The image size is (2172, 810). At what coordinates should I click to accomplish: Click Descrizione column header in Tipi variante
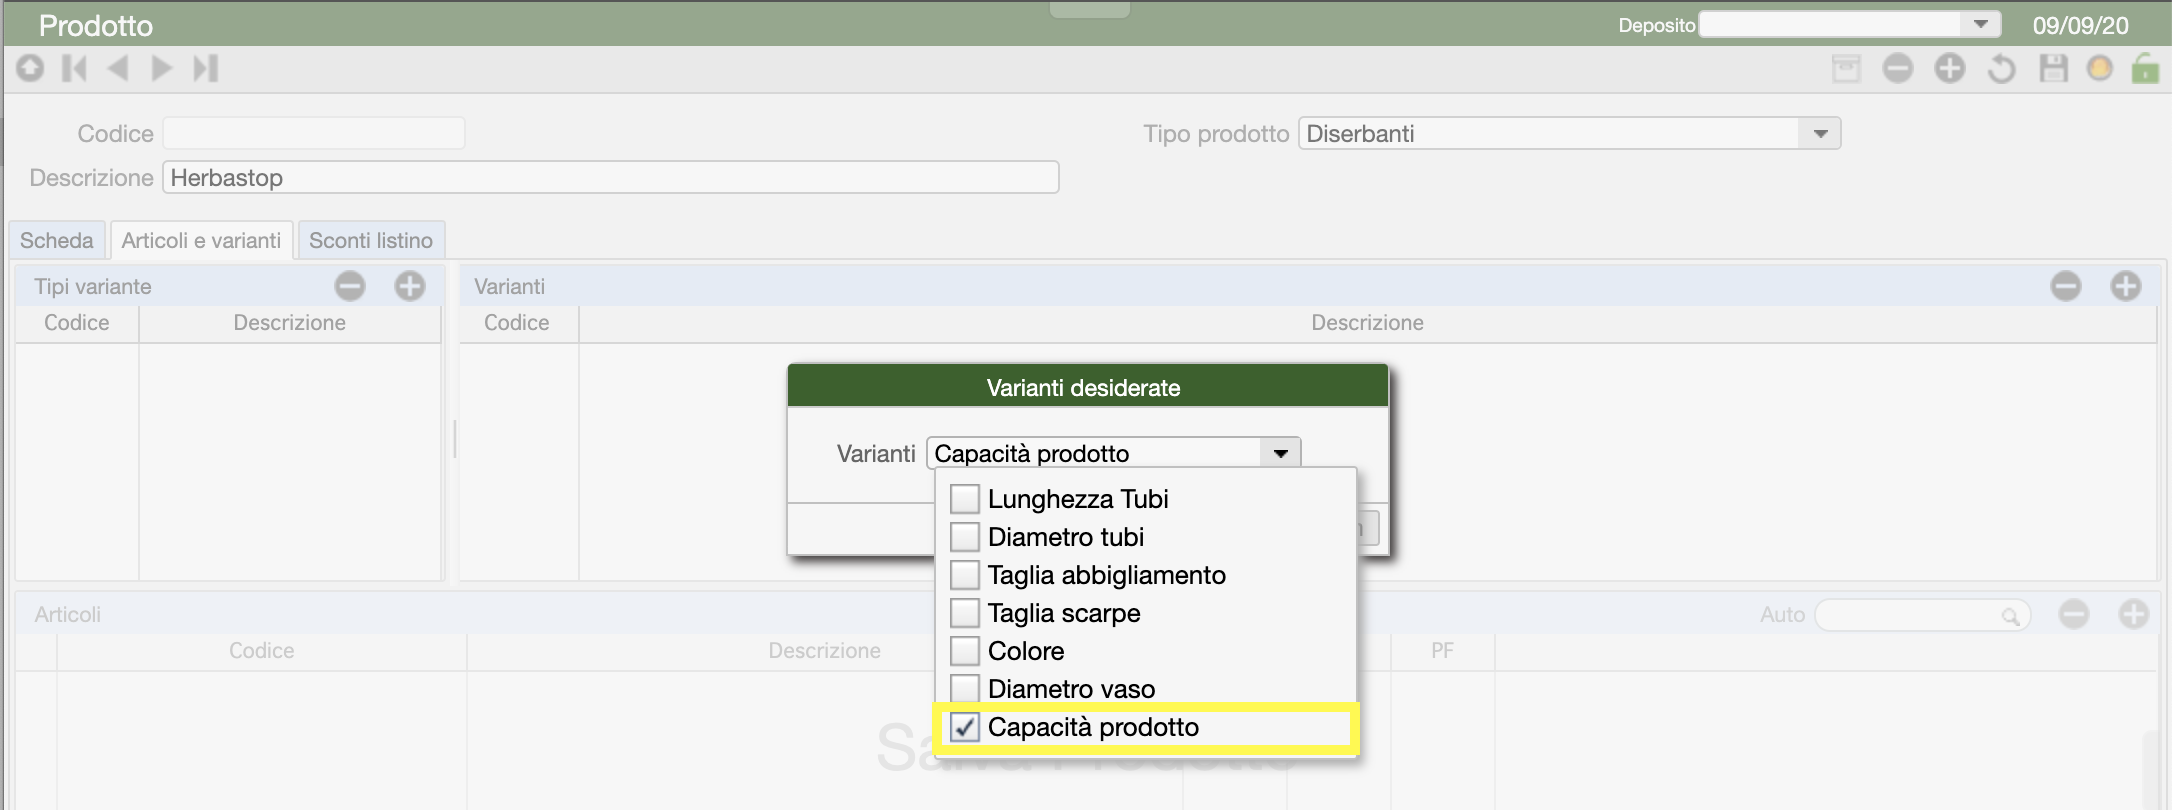(x=290, y=323)
